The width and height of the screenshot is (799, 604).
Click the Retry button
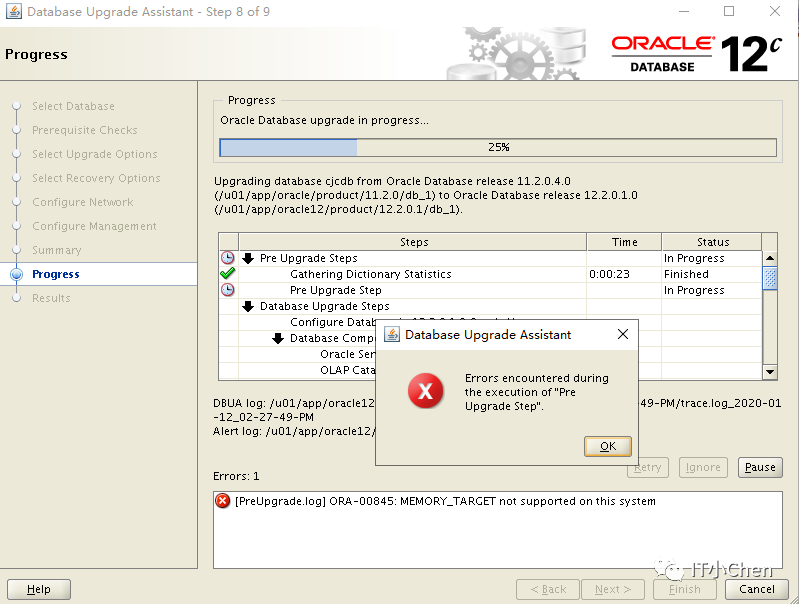pos(647,469)
